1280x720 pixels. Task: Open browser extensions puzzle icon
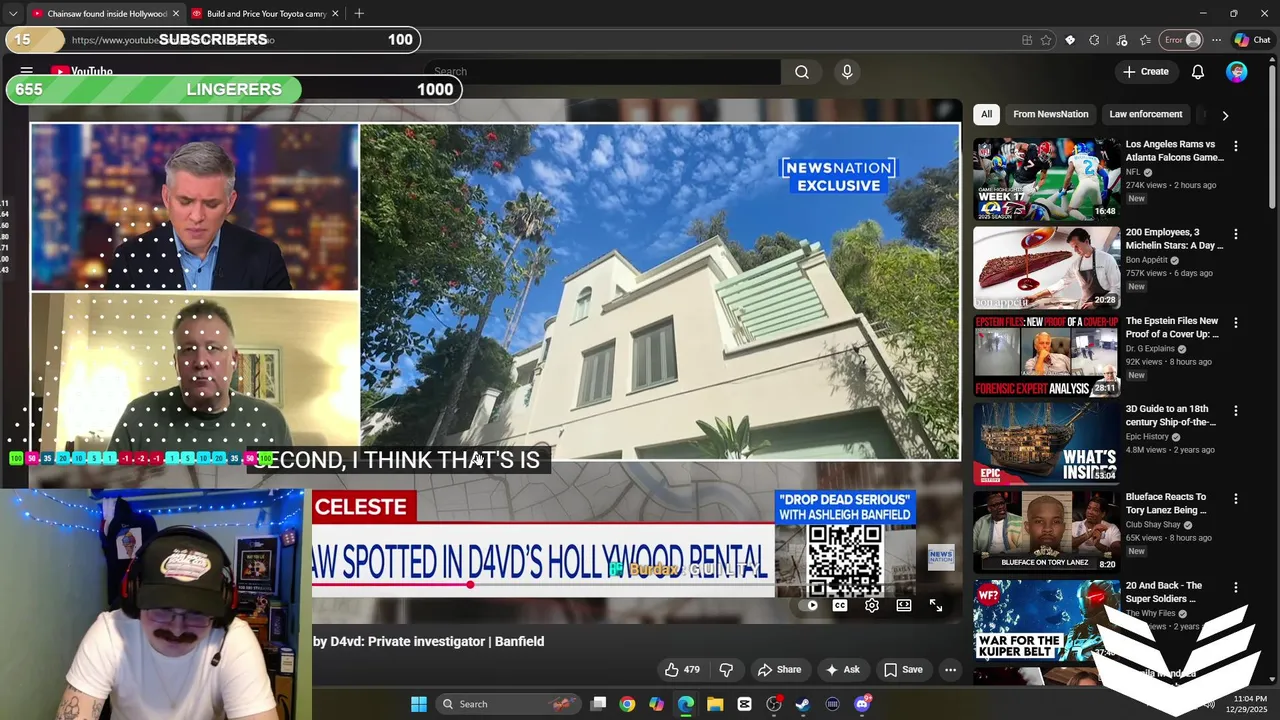(1094, 40)
